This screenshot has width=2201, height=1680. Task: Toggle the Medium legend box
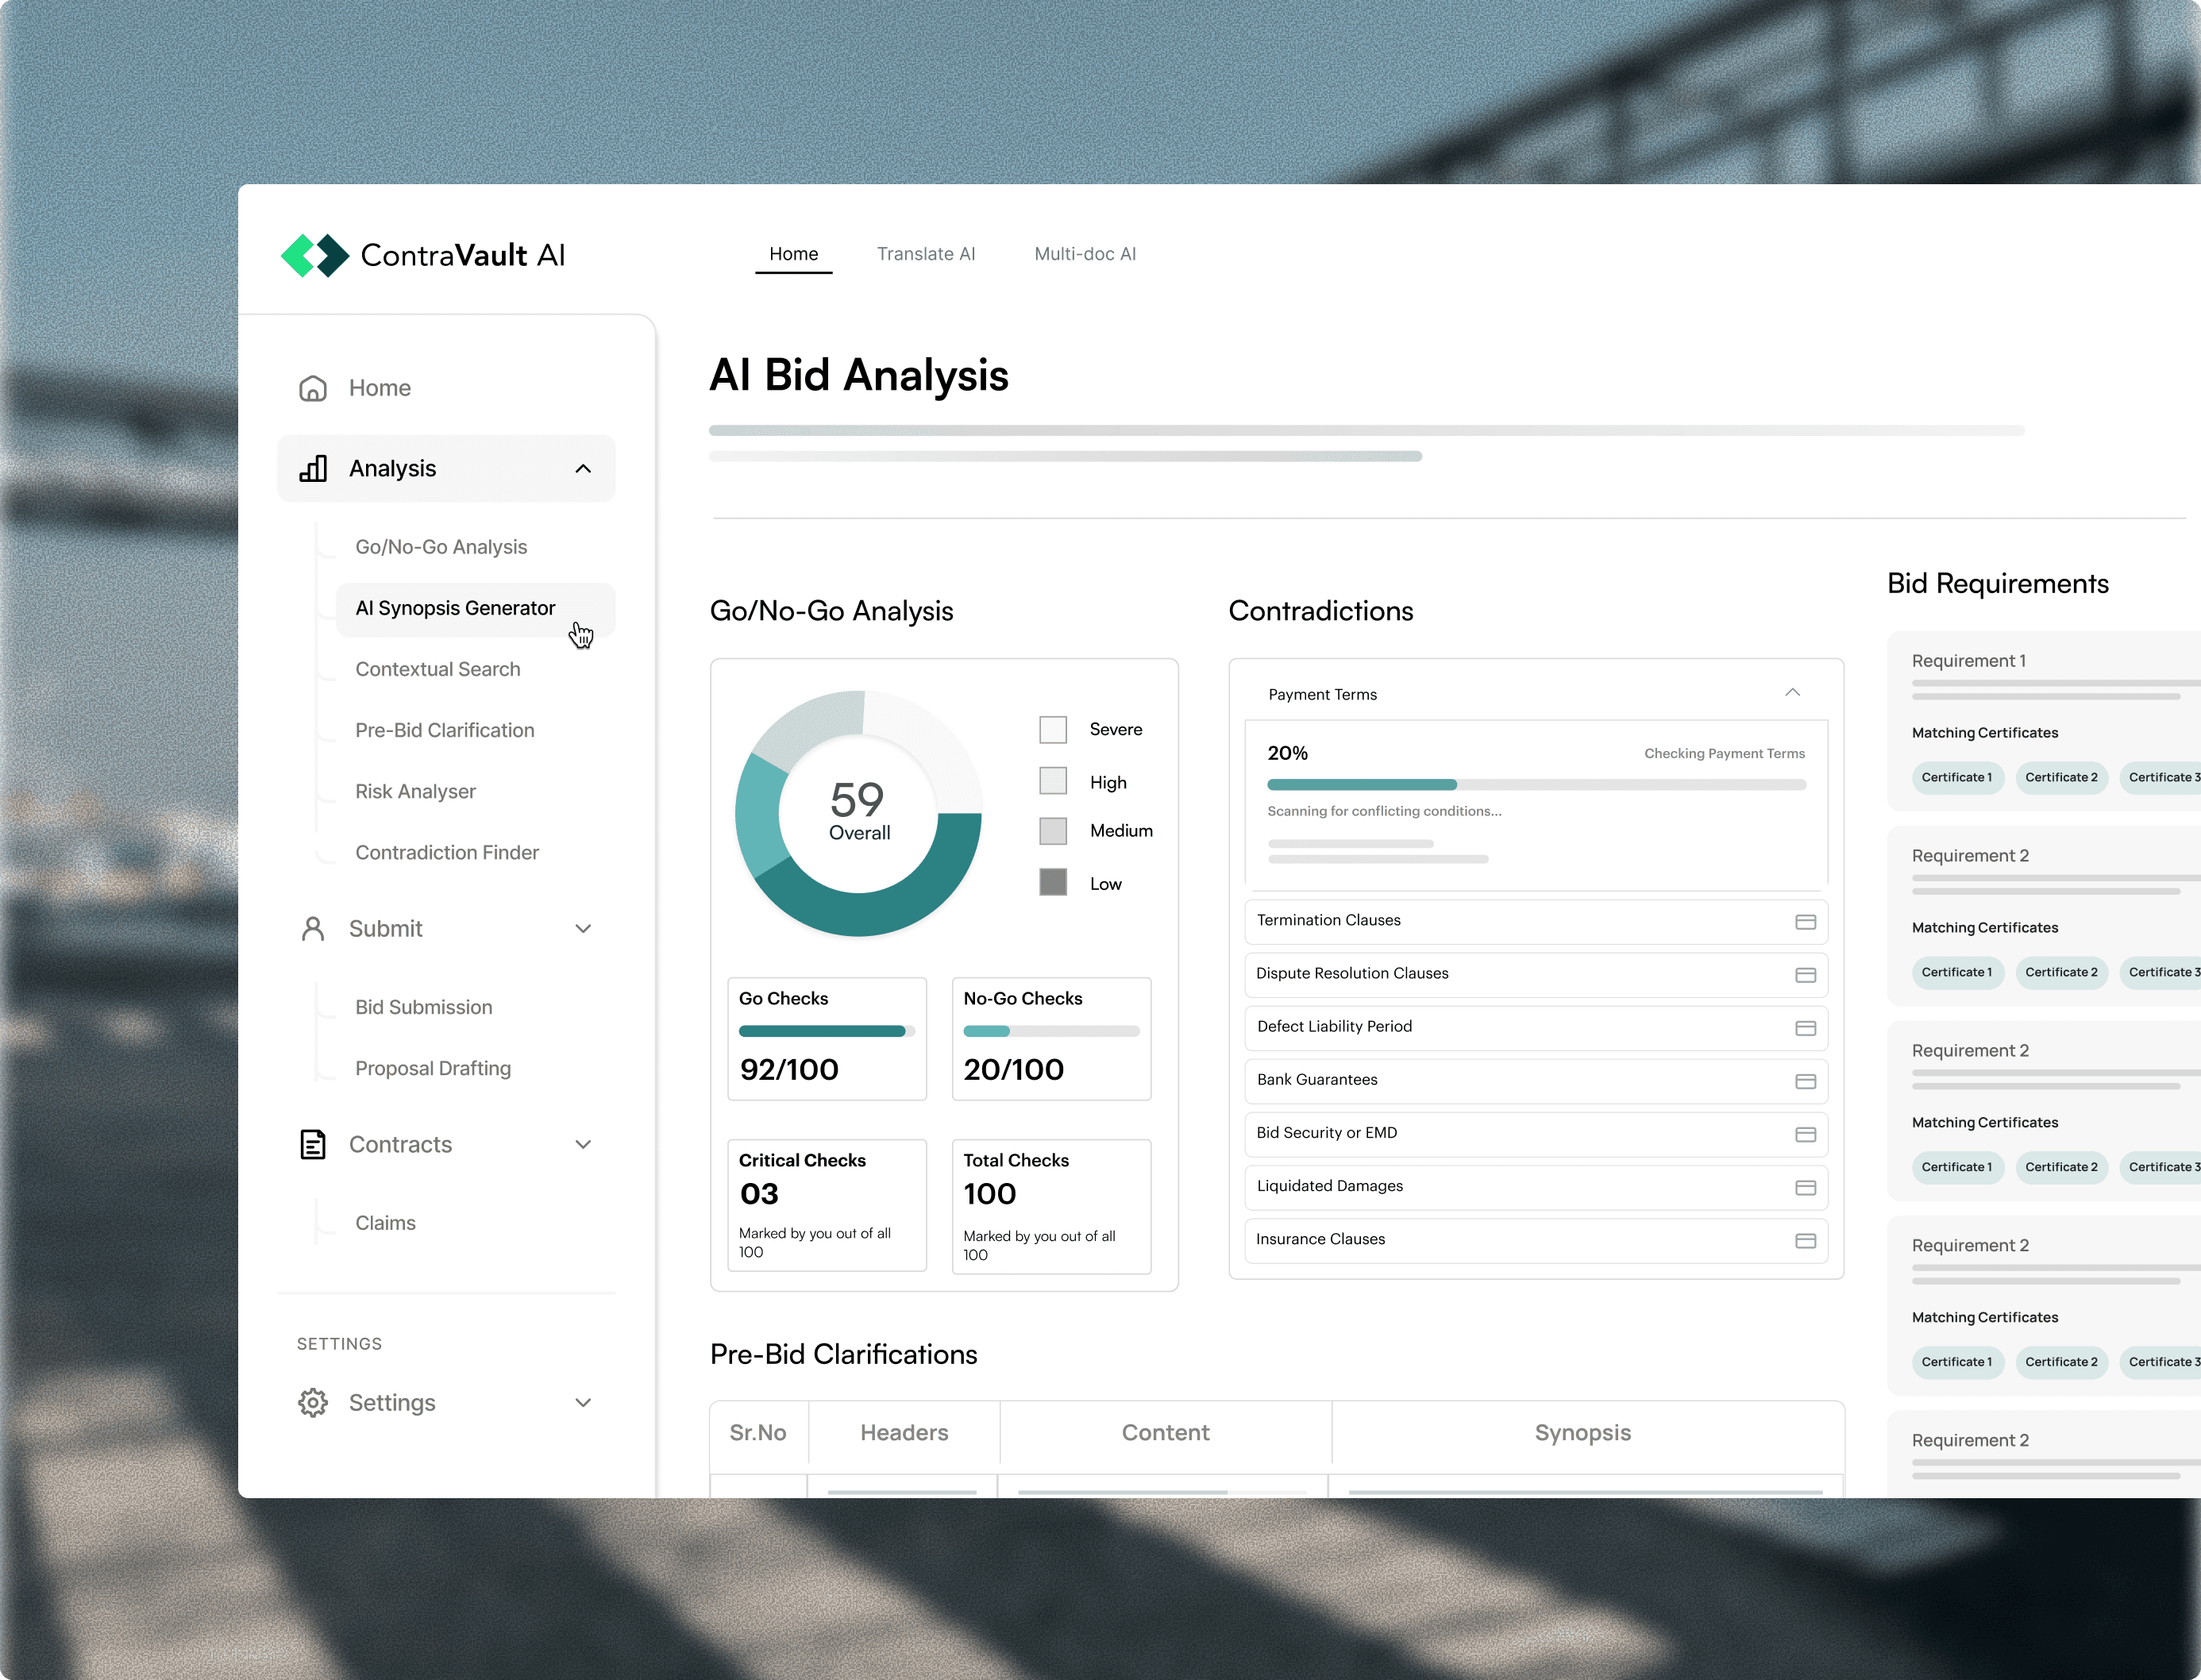[1053, 831]
